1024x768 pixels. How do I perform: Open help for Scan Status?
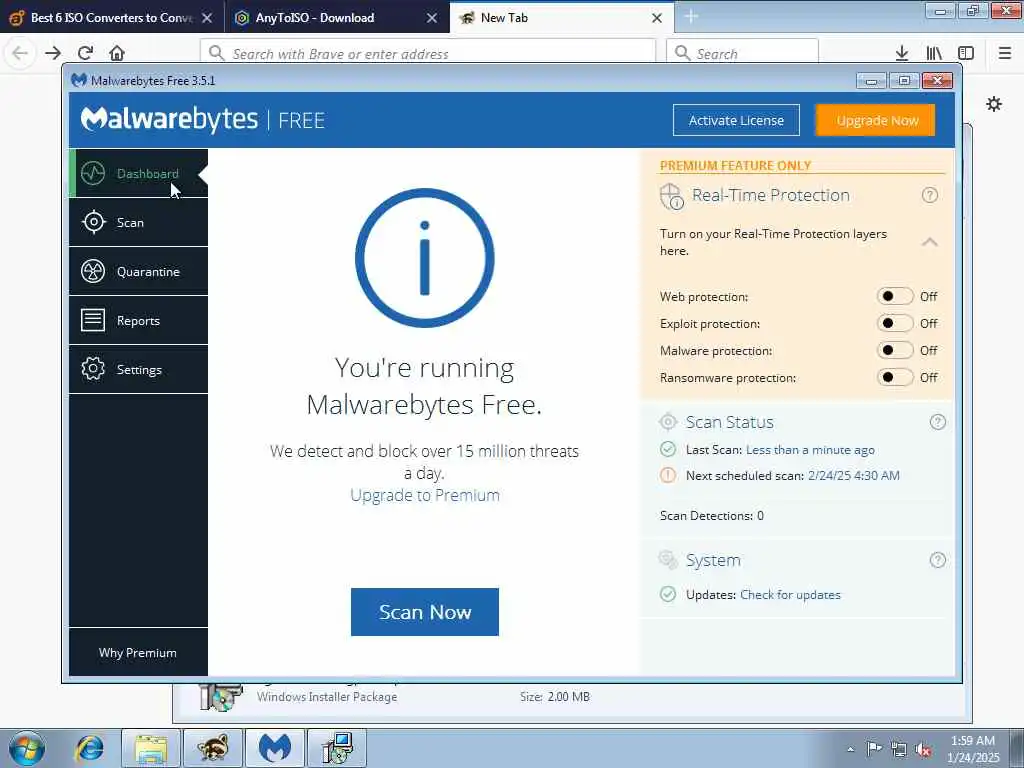[937, 422]
